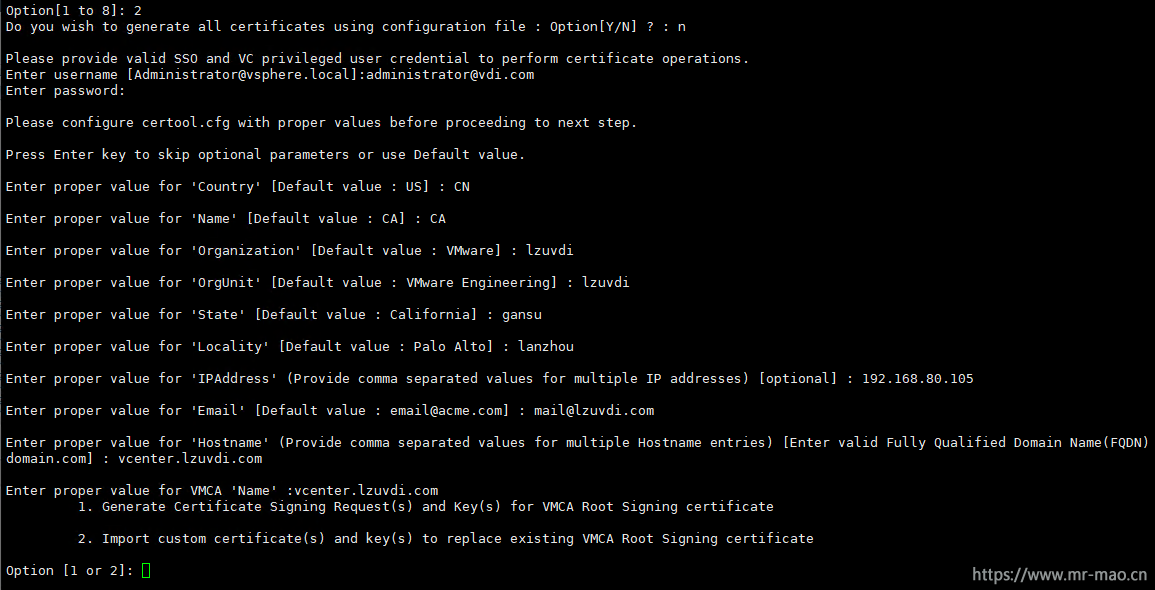
Task: Click the 'Option[1 to 8]: 2' line
Action: pos(73,10)
